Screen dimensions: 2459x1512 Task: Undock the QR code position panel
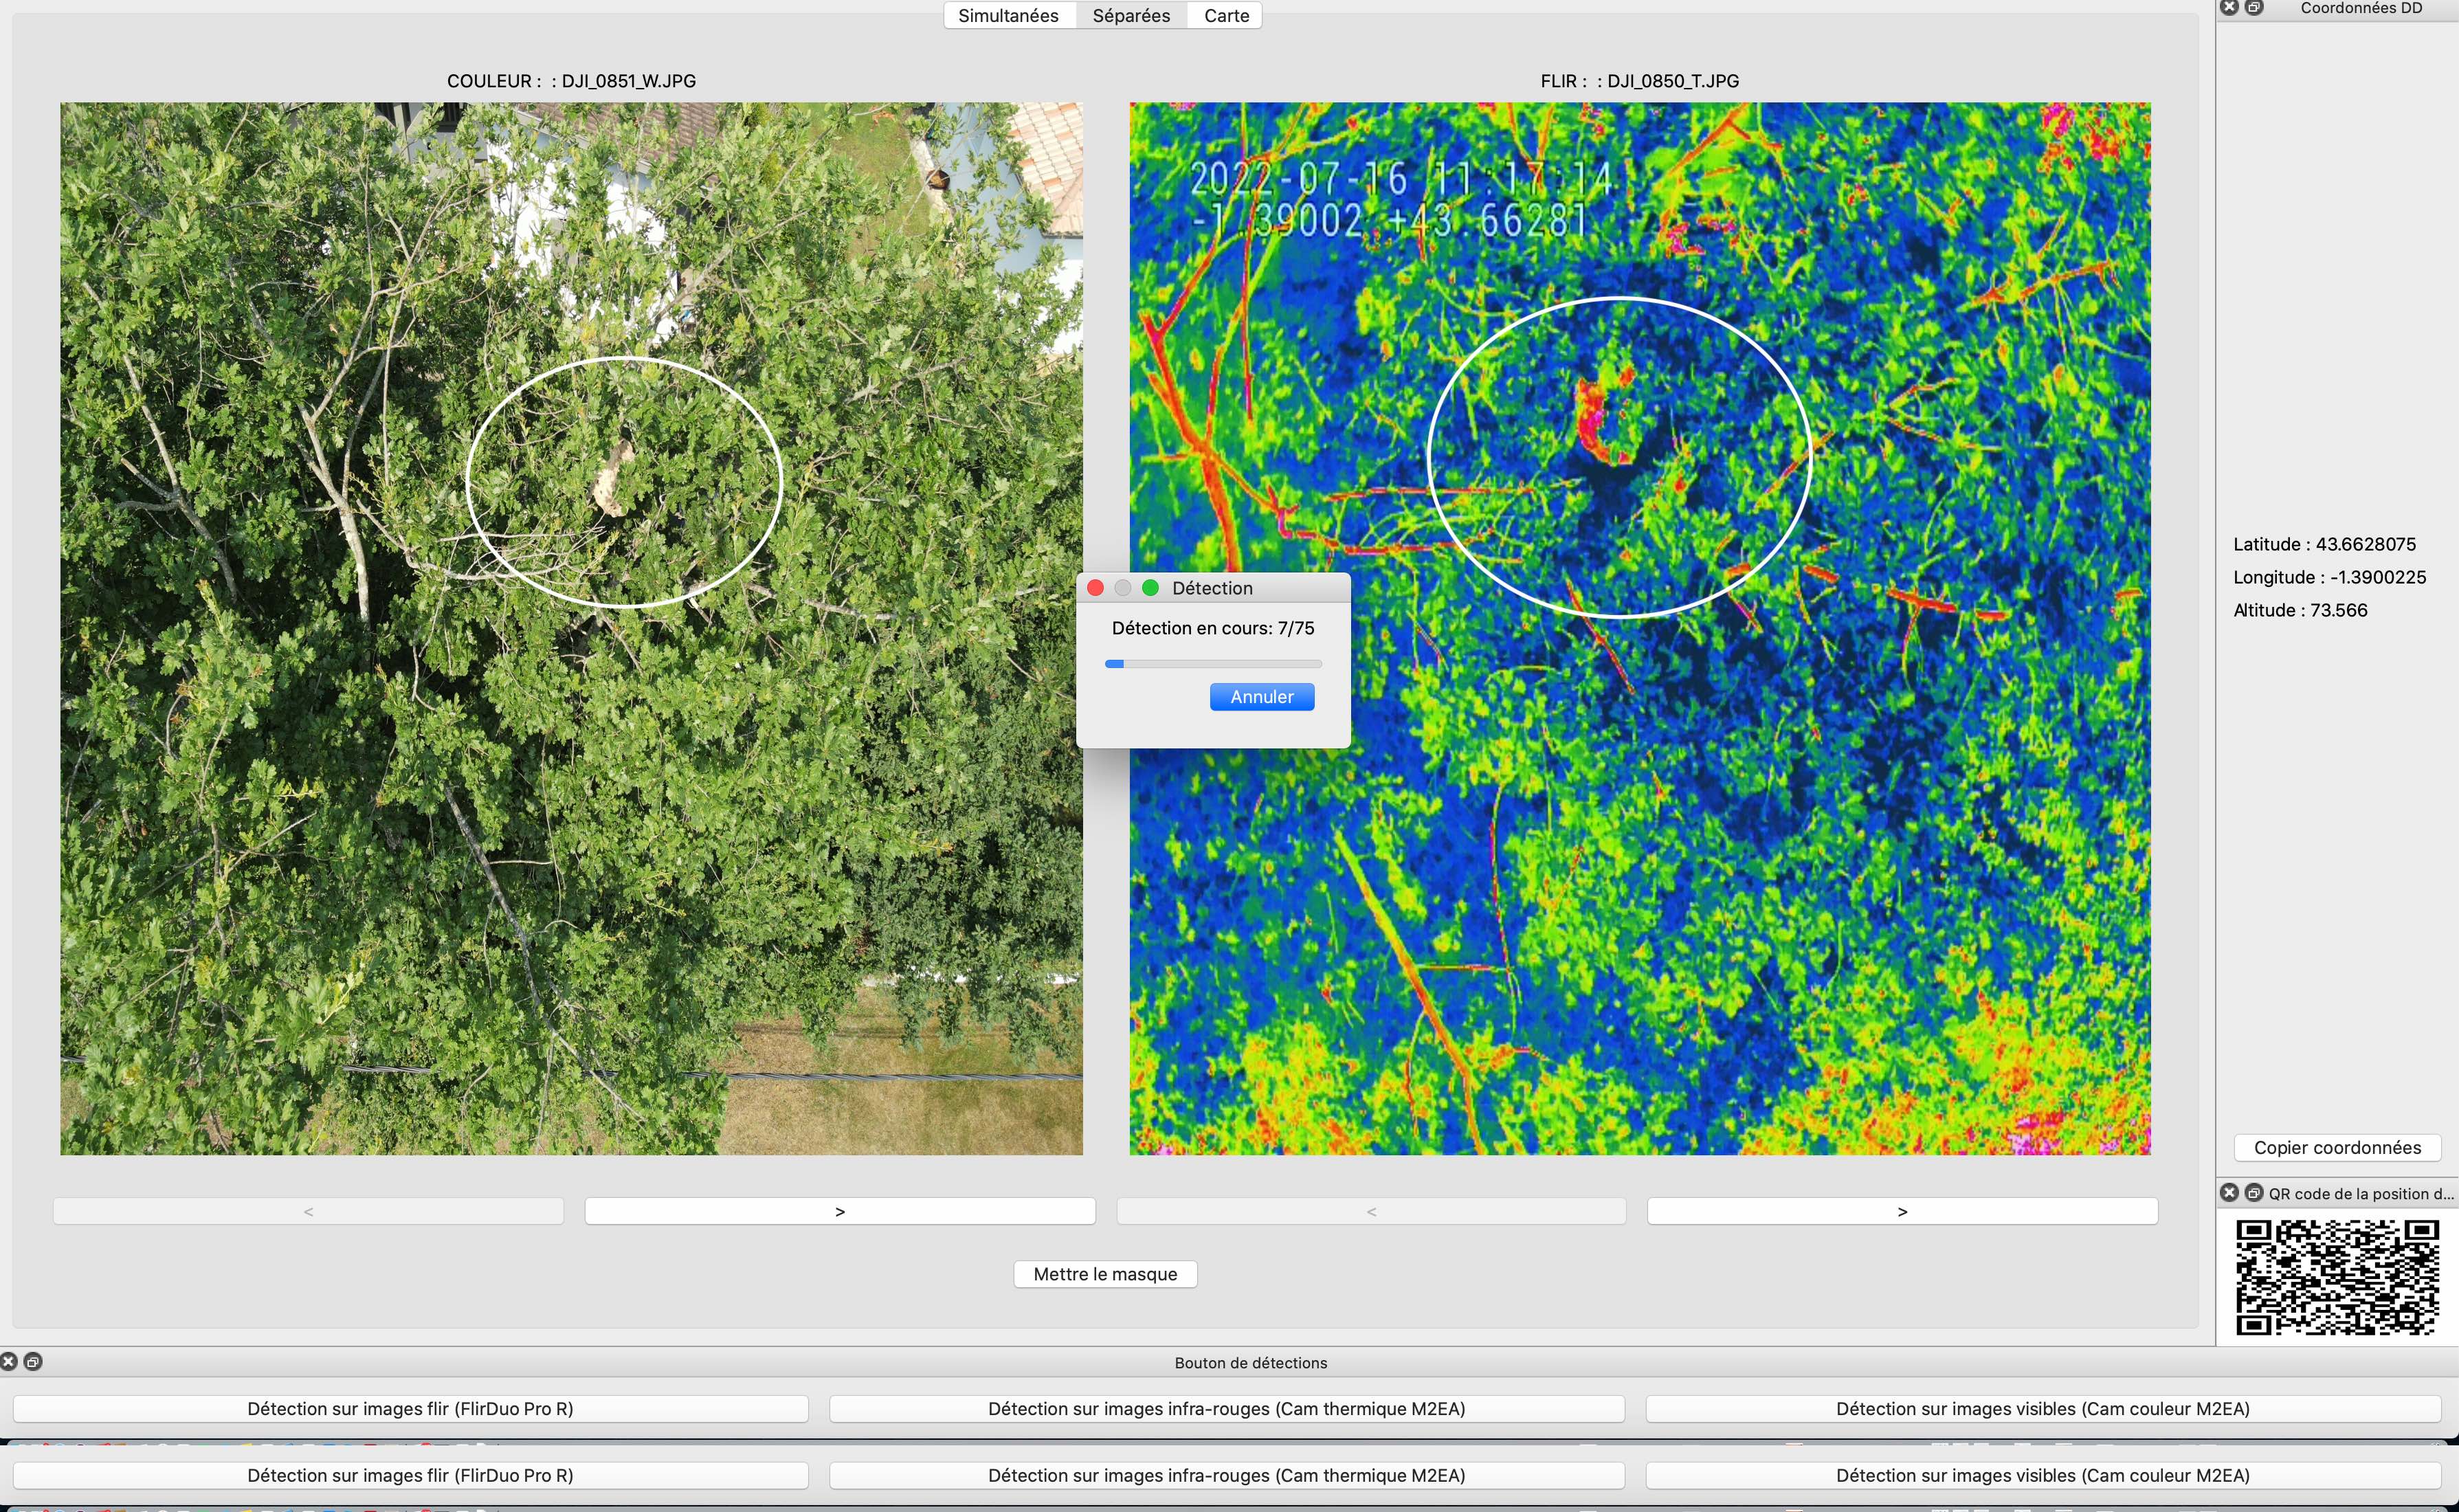[x=2254, y=1193]
